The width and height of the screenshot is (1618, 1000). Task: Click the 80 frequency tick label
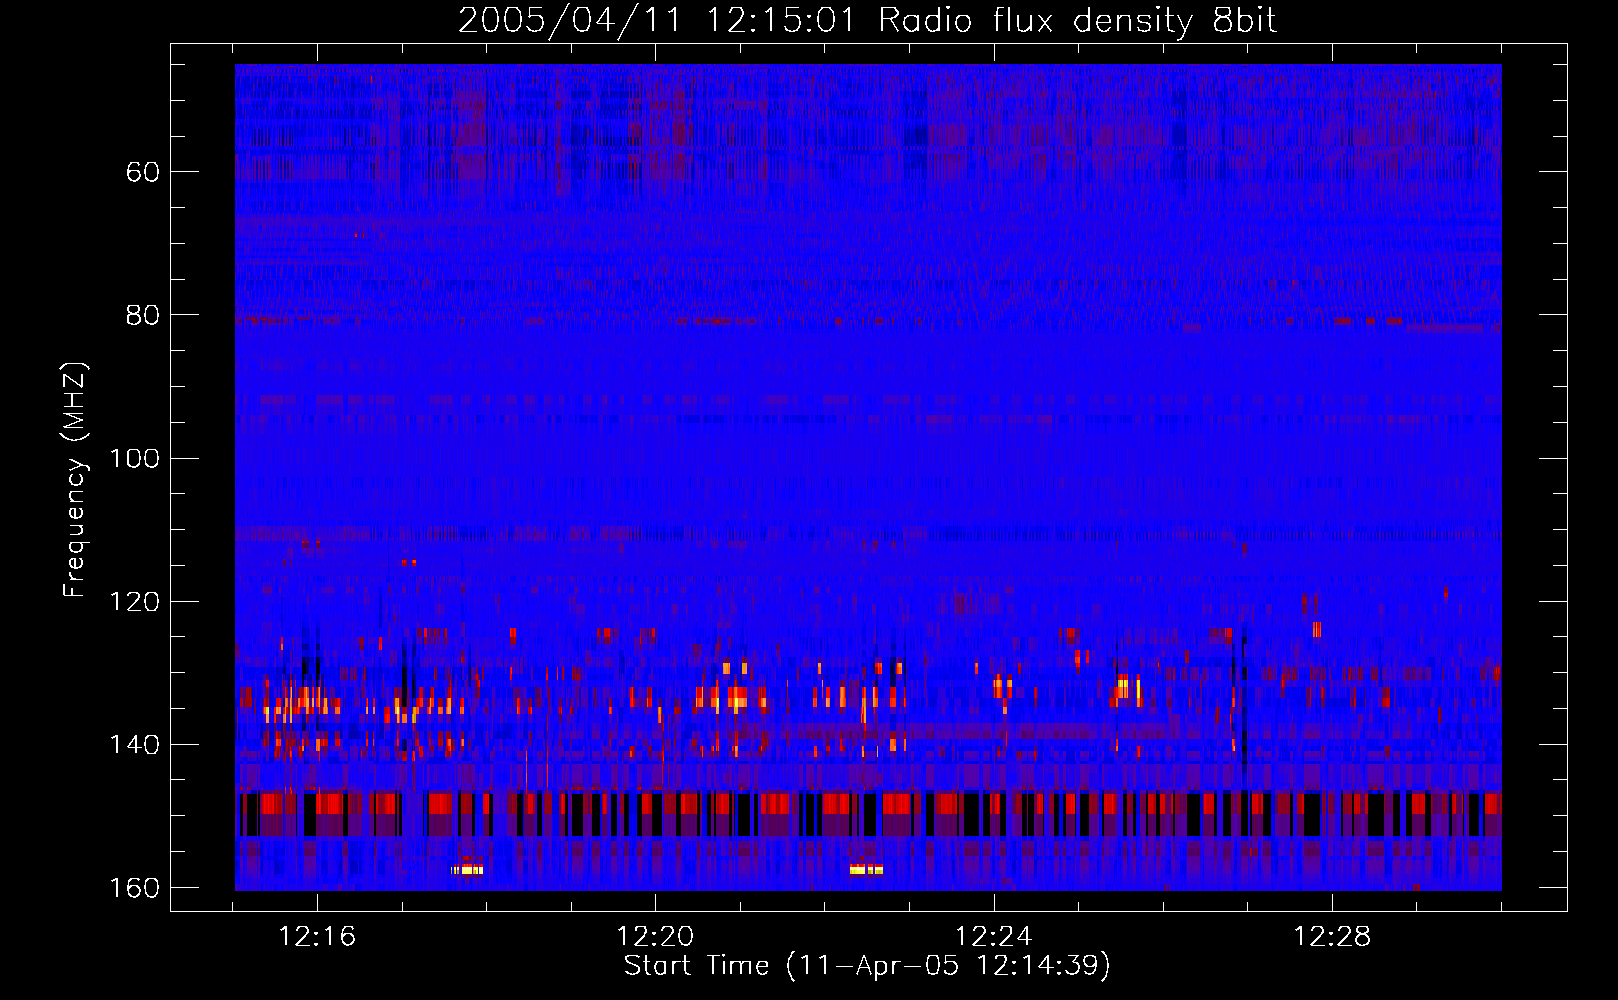[x=143, y=315]
